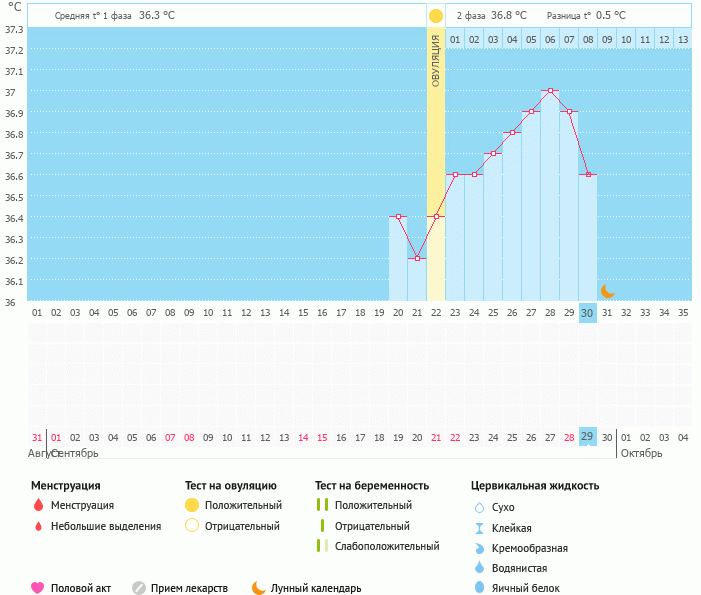
Task: Click the yellow positive ovulation test icon in header
Action: pos(435,16)
